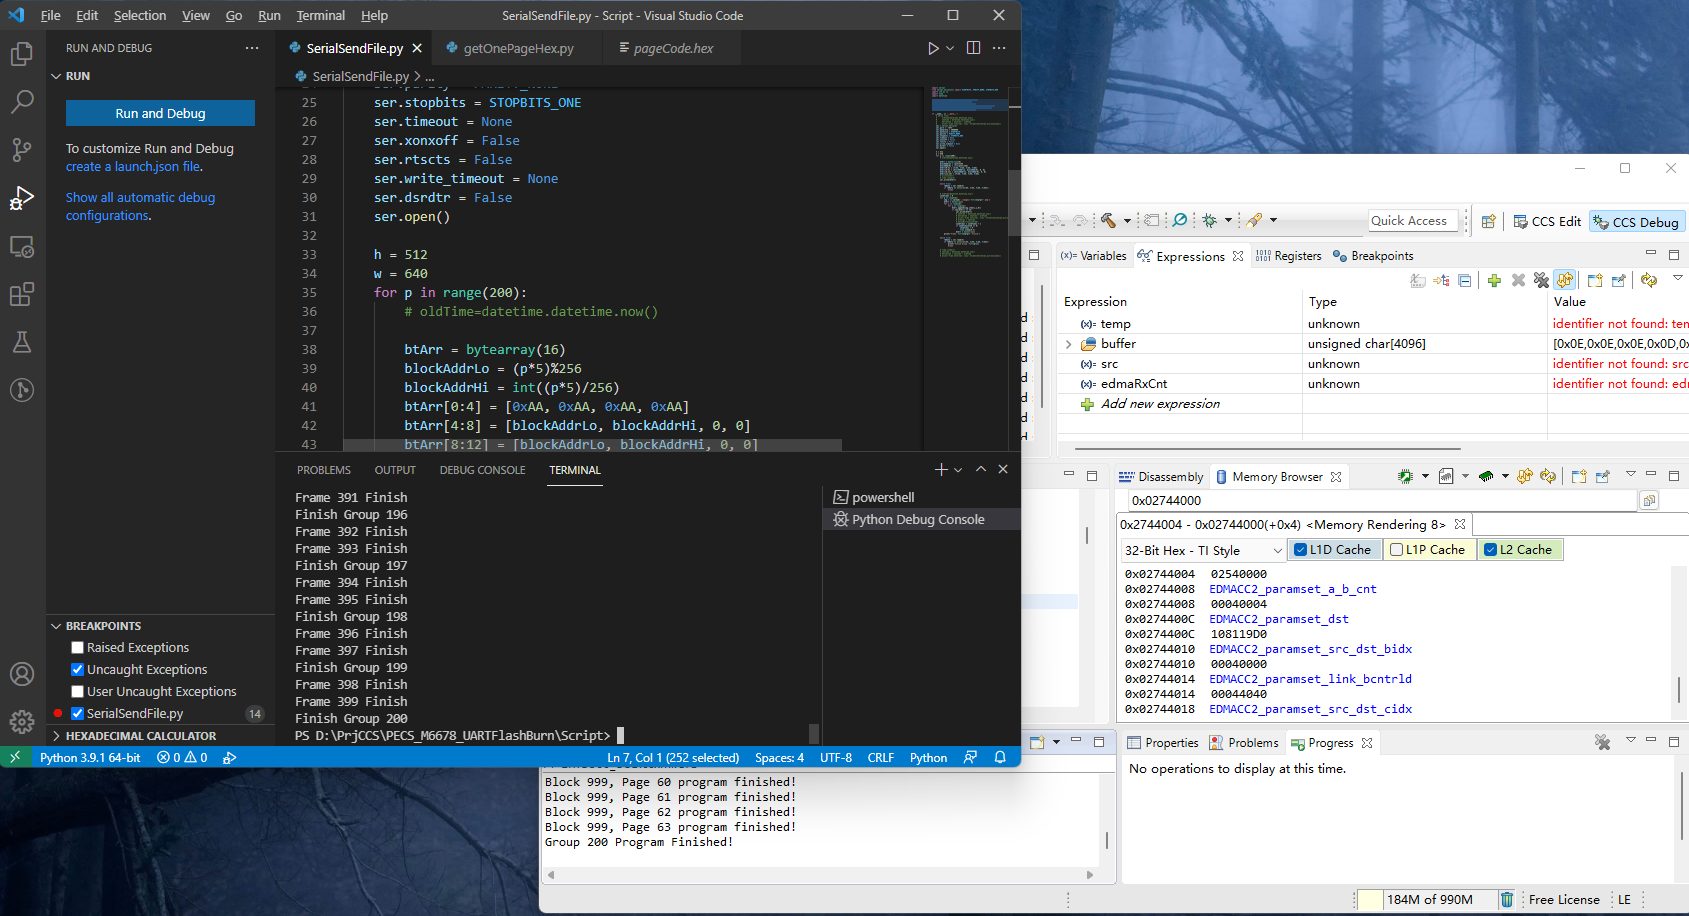Add new expression with green plus toolbar icon
This screenshot has height=916, width=1689.
coord(1494,281)
